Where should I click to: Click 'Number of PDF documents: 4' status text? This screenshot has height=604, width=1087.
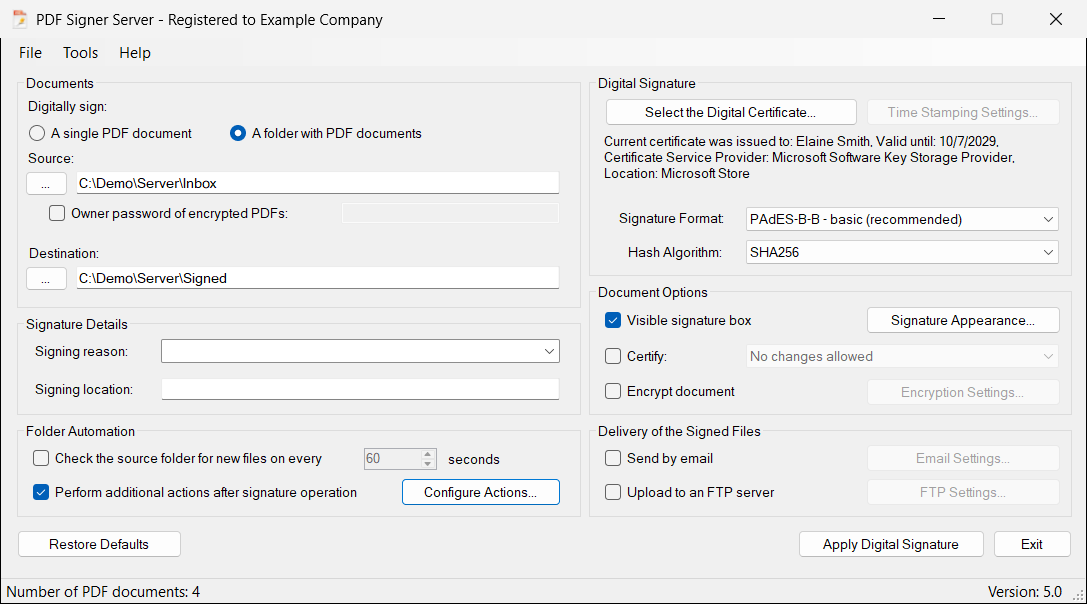click(103, 592)
